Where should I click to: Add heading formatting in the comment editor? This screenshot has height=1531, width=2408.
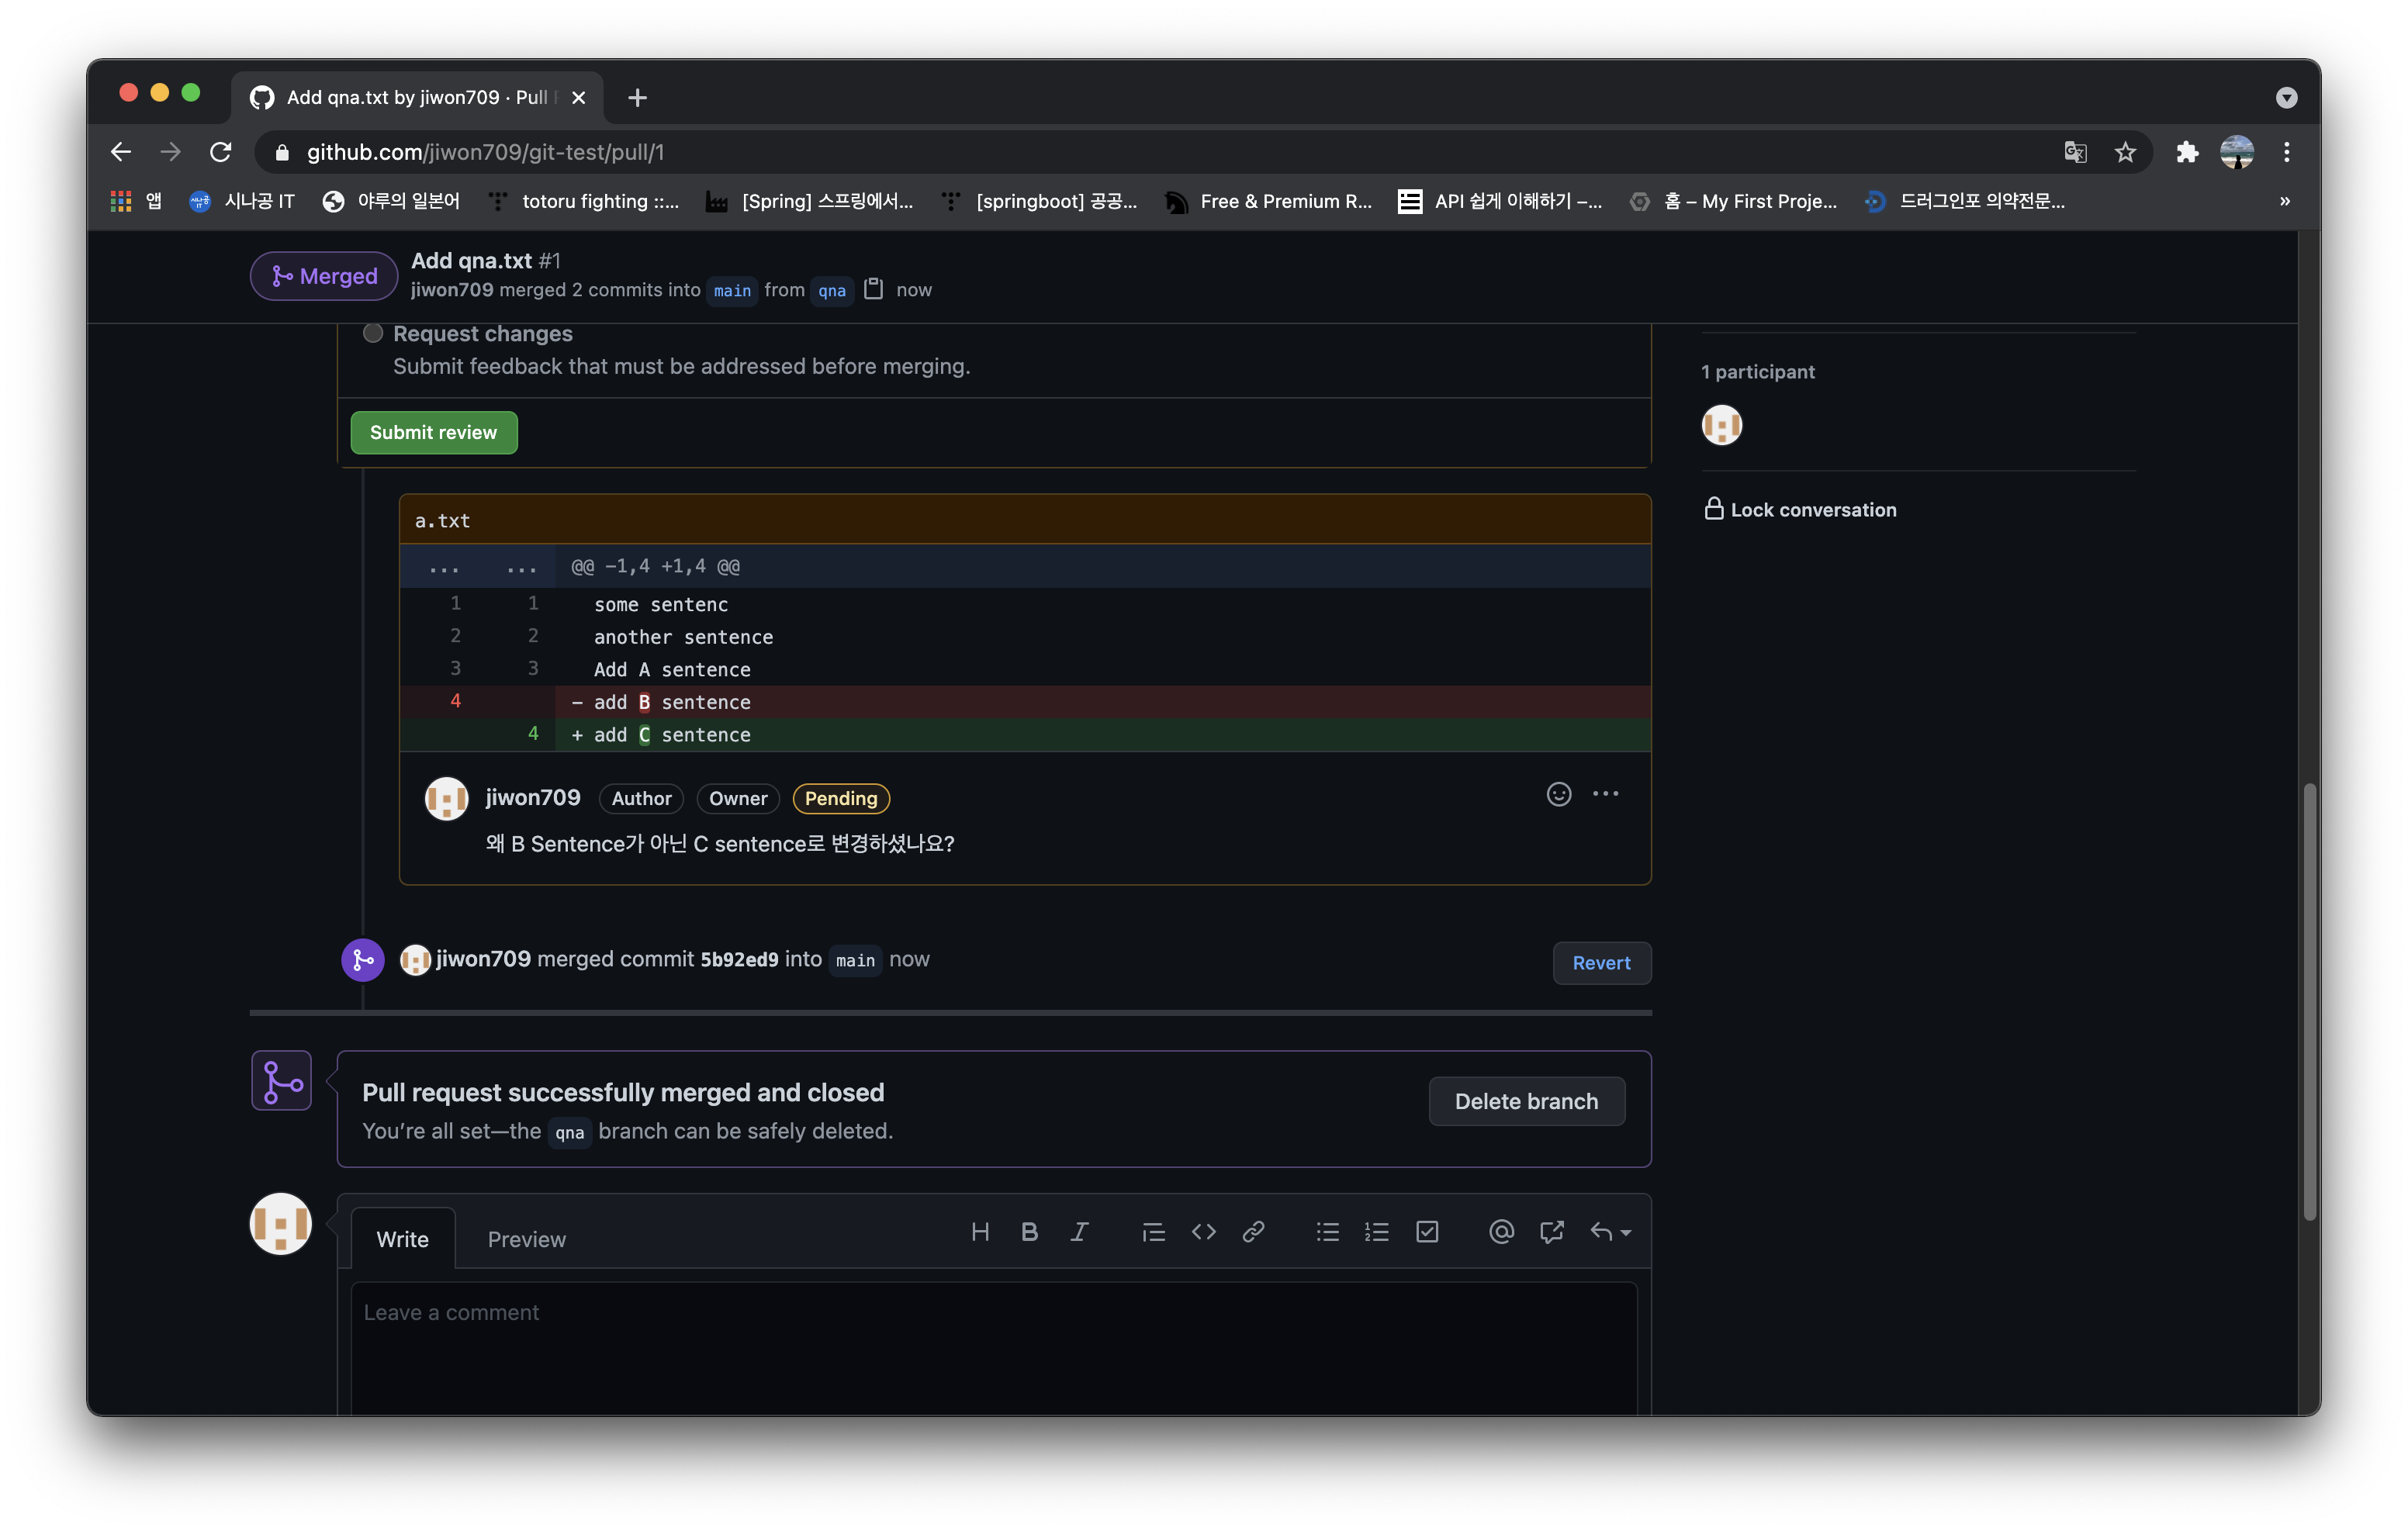(980, 1231)
